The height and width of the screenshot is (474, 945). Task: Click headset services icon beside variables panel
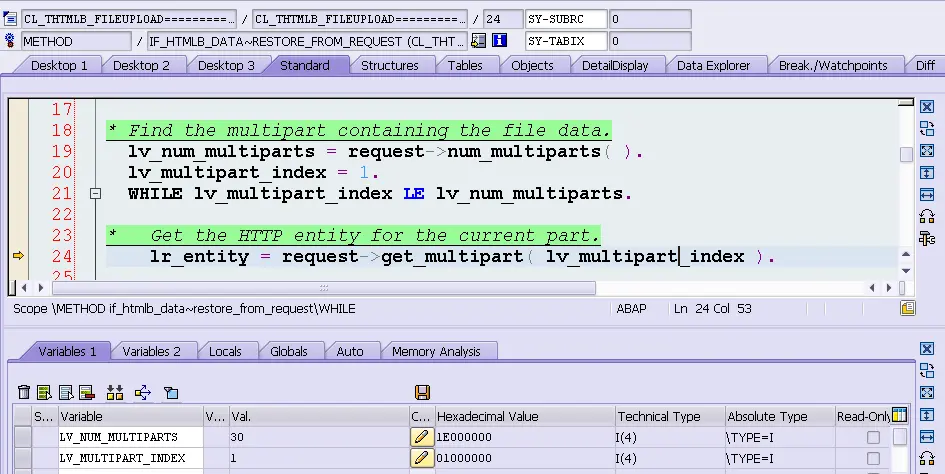[x=927, y=458]
